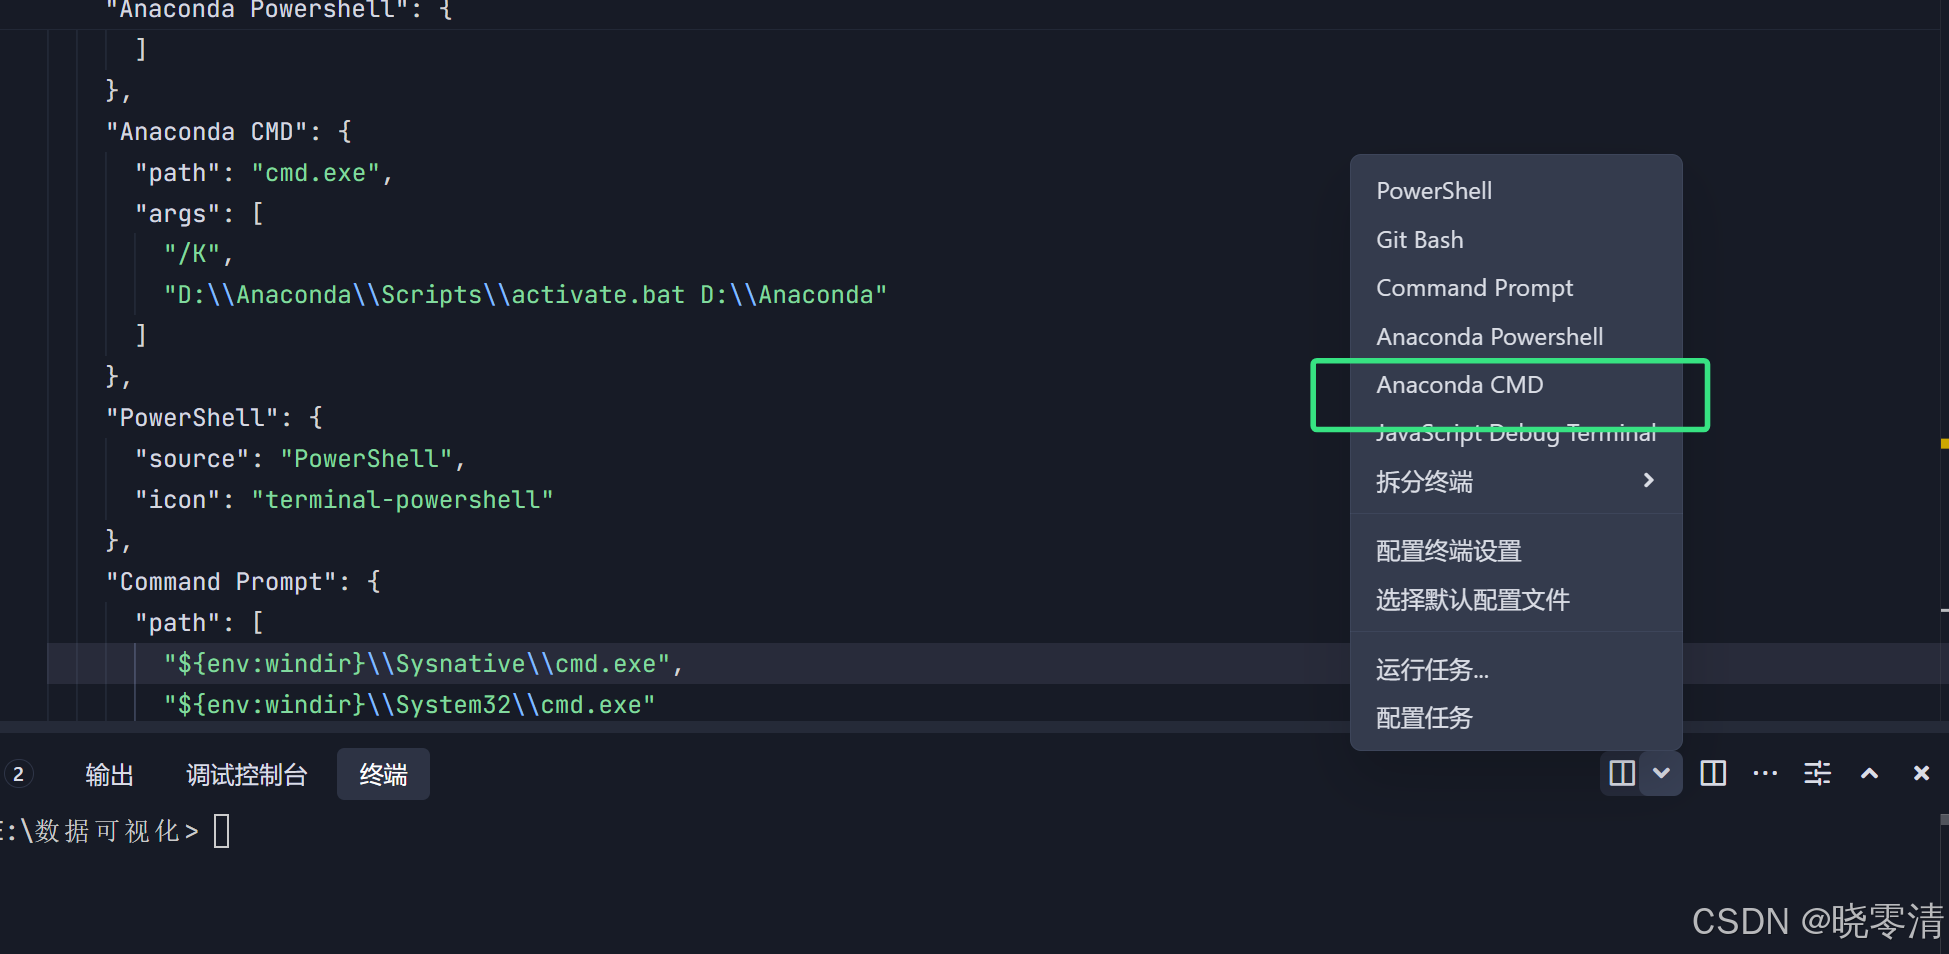Screen dimensions: 1949x954
Task: Select Git Bash terminal profile
Action: pyautogui.click(x=1419, y=239)
